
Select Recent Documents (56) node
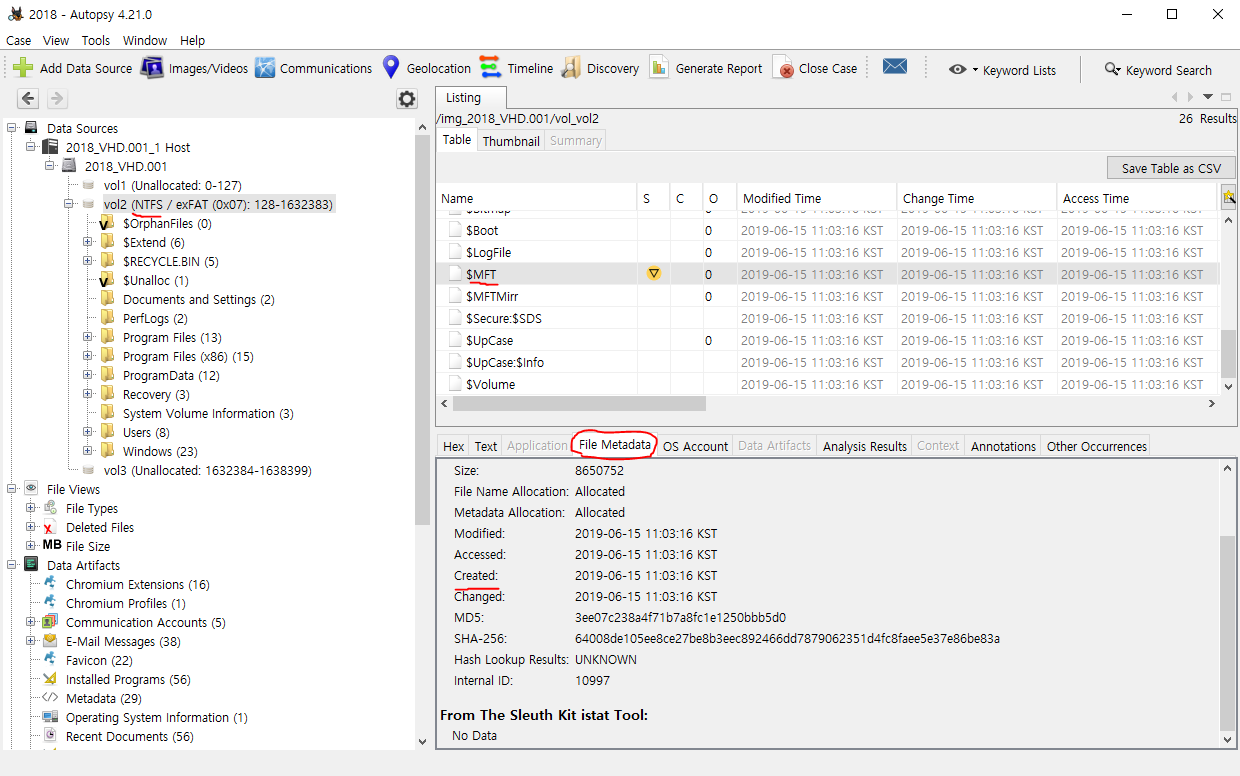pyautogui.click(x=130, y=736)
